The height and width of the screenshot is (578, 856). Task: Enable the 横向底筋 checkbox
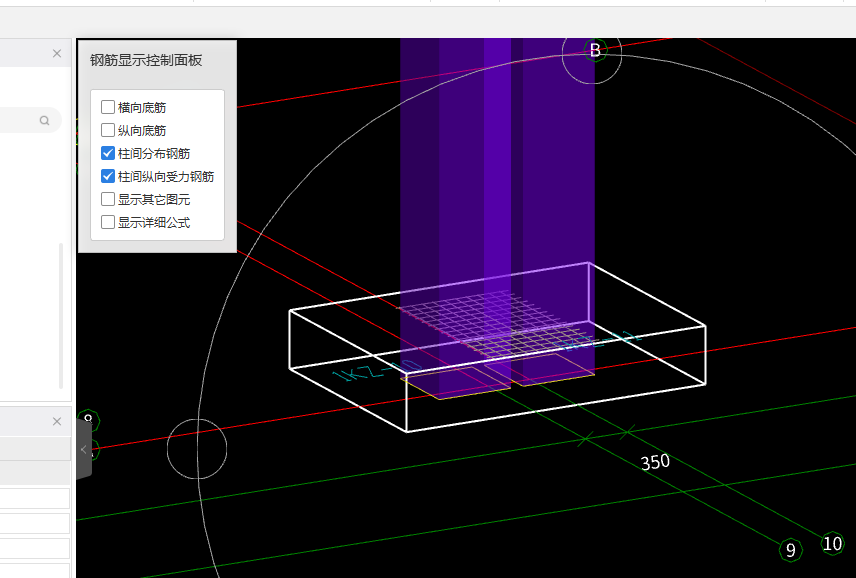[108, 107]
